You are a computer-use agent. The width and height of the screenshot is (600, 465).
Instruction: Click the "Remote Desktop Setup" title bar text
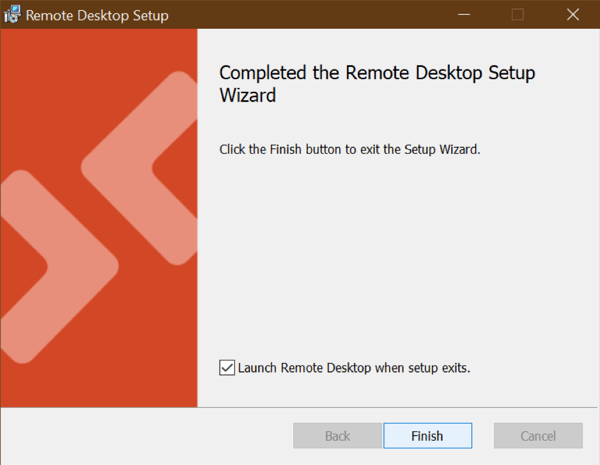[x=97, y=16]
